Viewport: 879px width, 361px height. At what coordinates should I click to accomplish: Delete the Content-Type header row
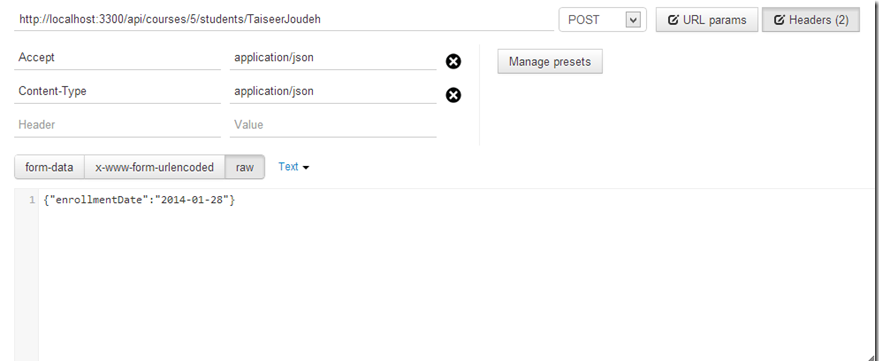[454, 95]
